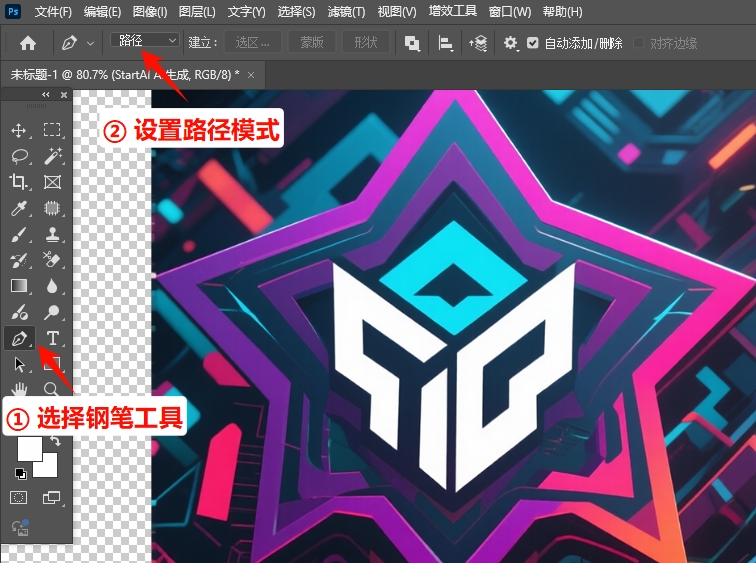Open the 文件(F) menu
This screenshot has height=563, width=756.
tap(53, 12)
